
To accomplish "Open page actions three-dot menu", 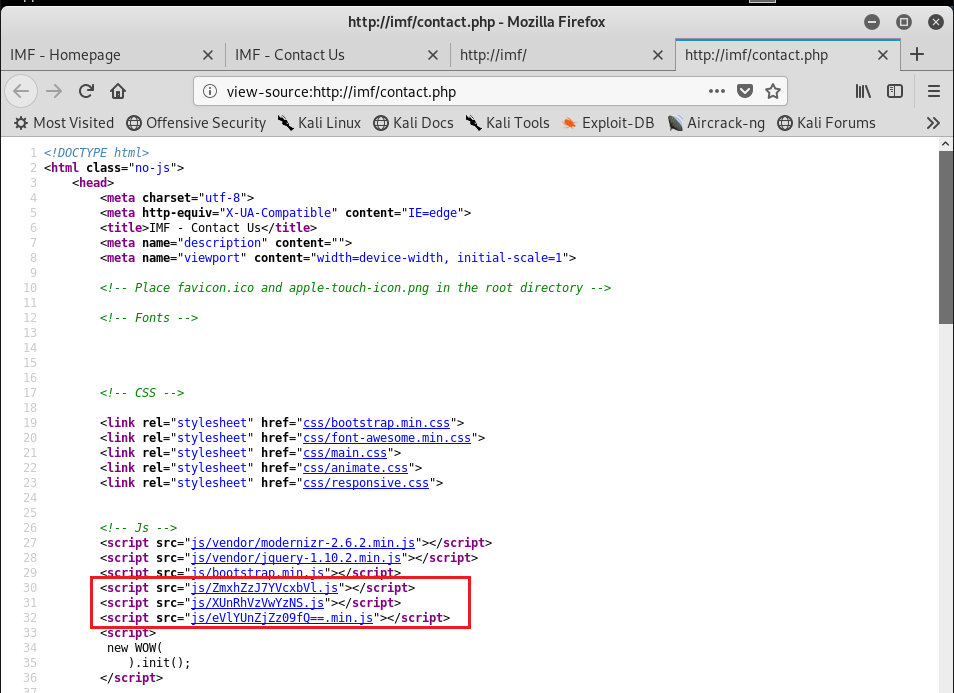I will pyautogui.click(x=717, y=91).
